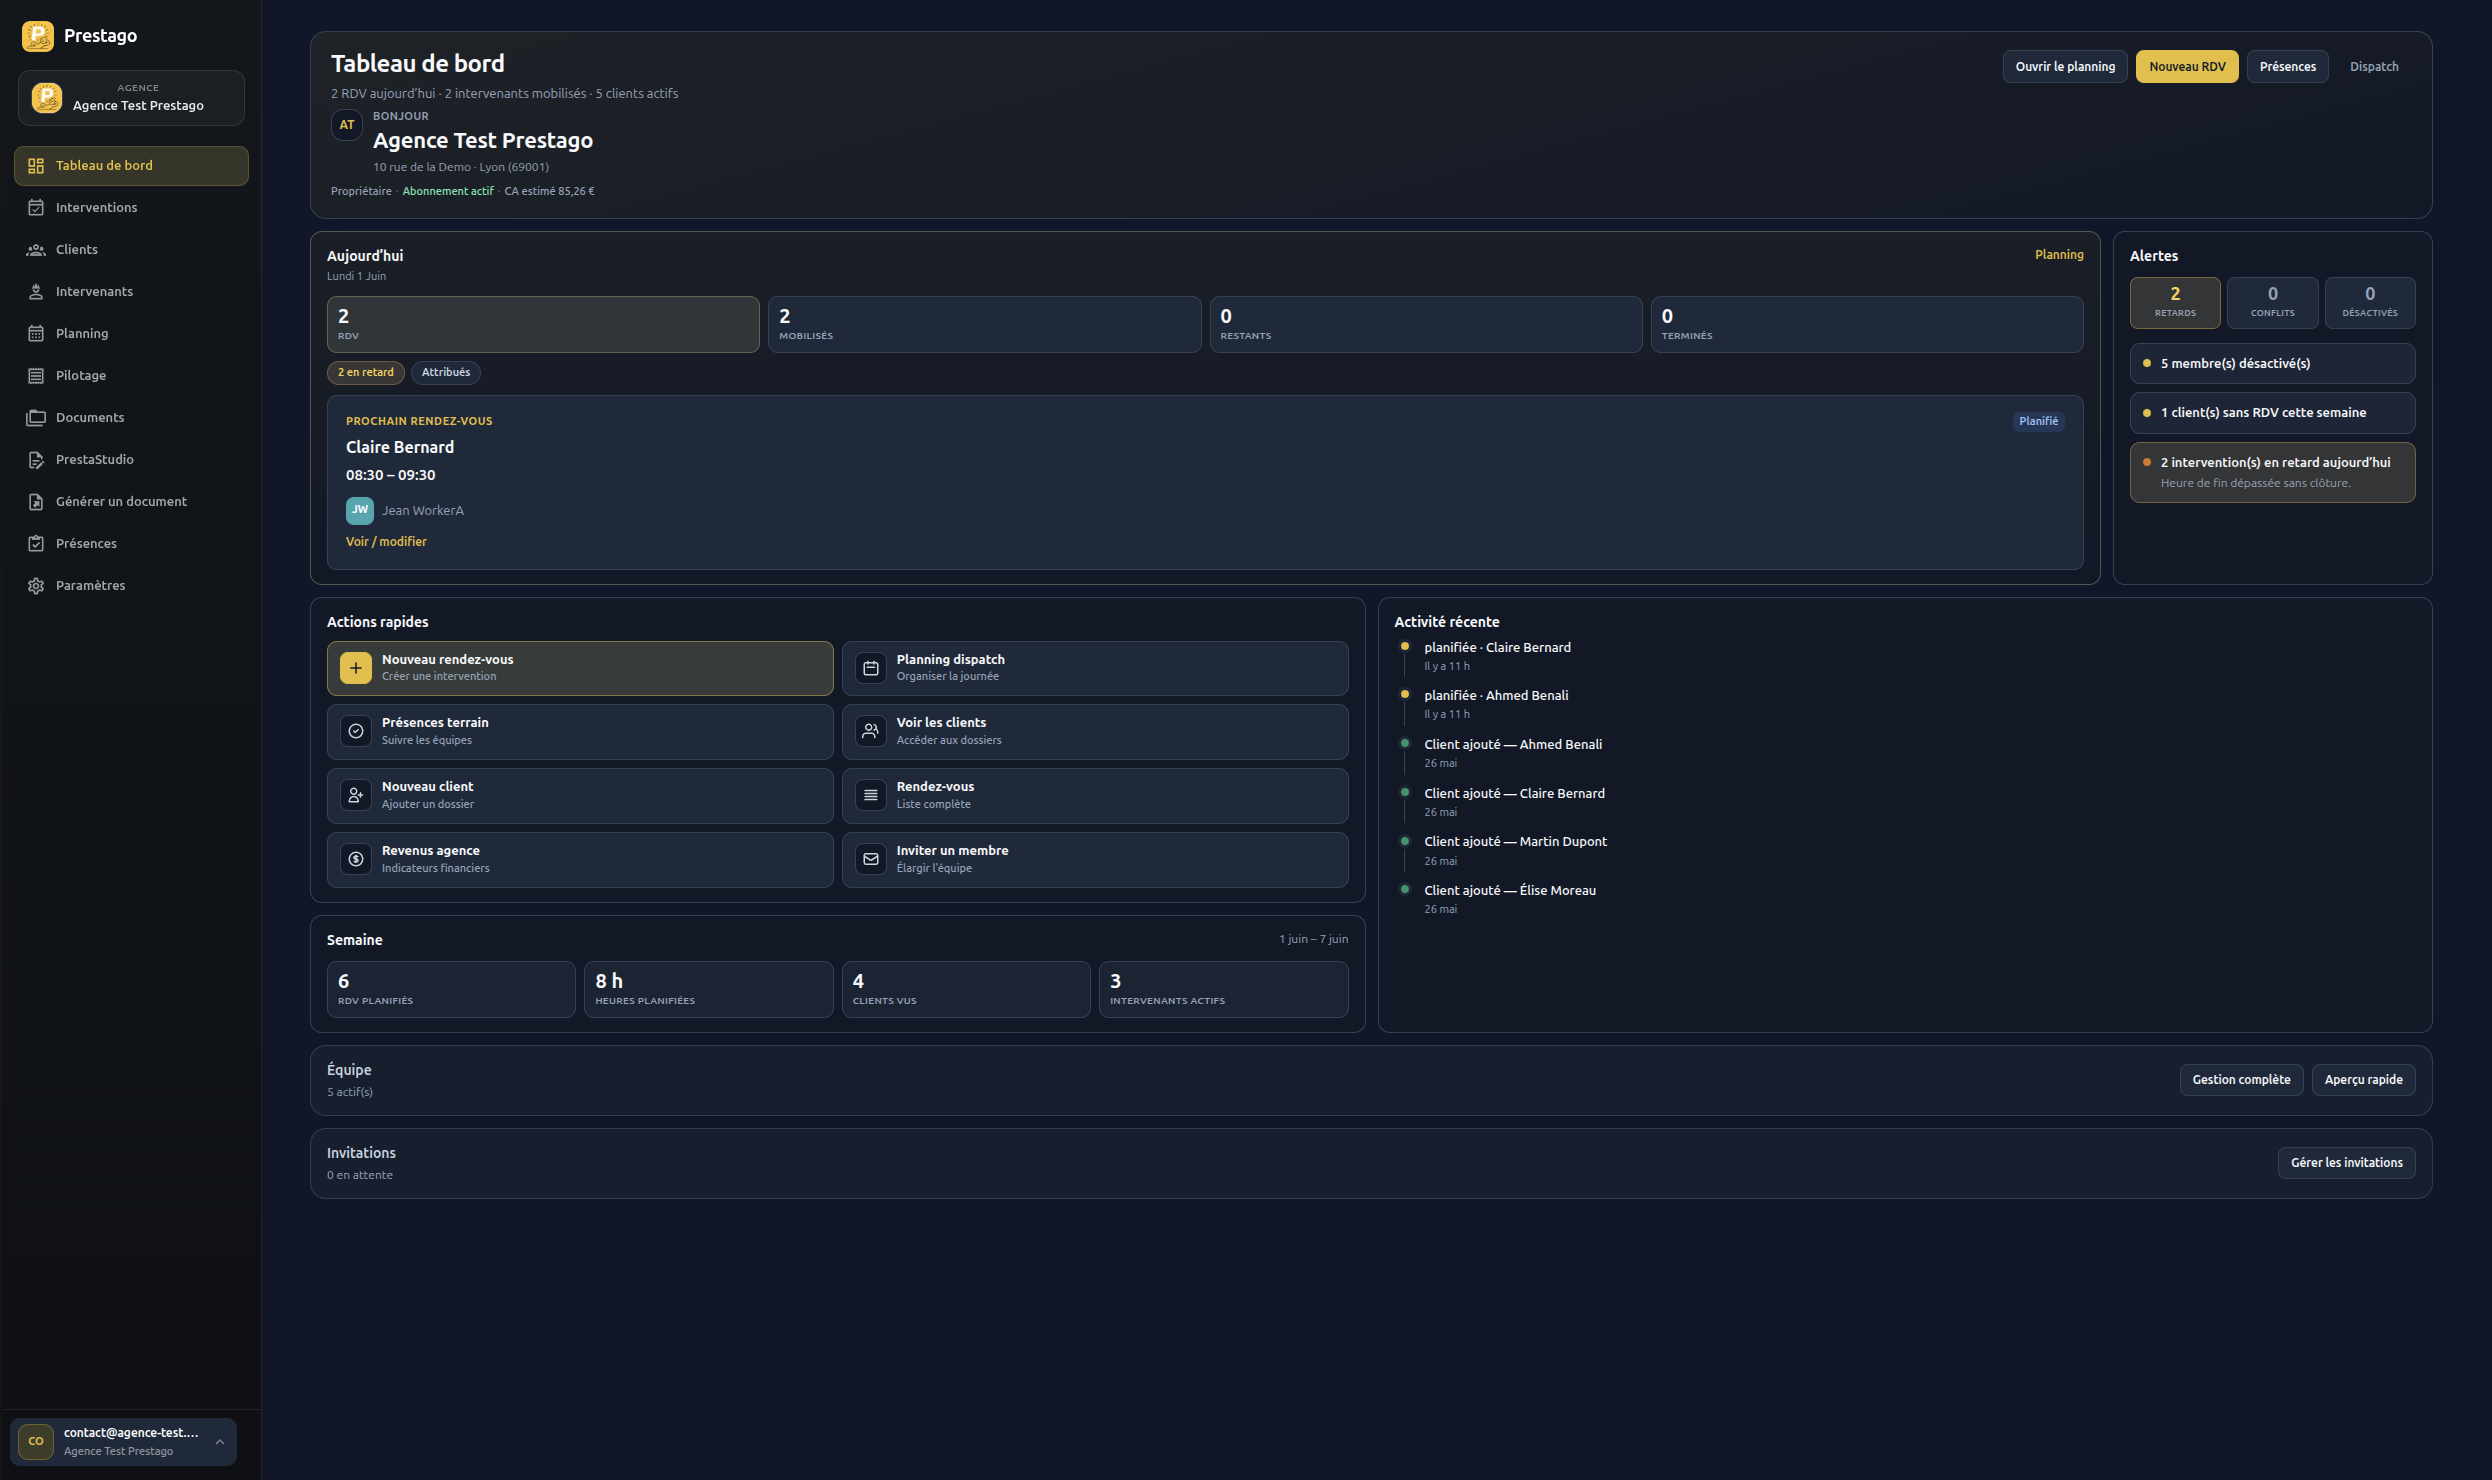Open the Agence Test Prestago agency selector
2492x1480 pixels.
point(131,98)
